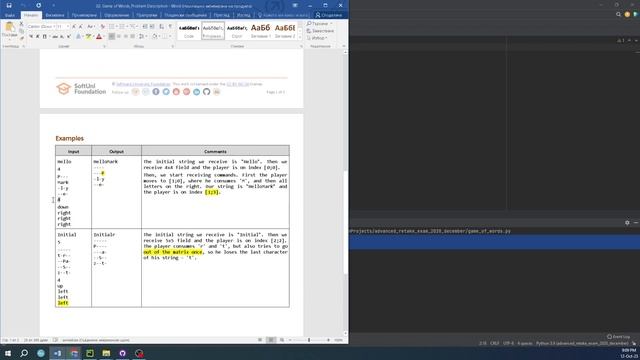The width and height of the screenshot is (640, 360).
Task: Open Event Log in PyCharm status bar
Action: click(618, 337)
